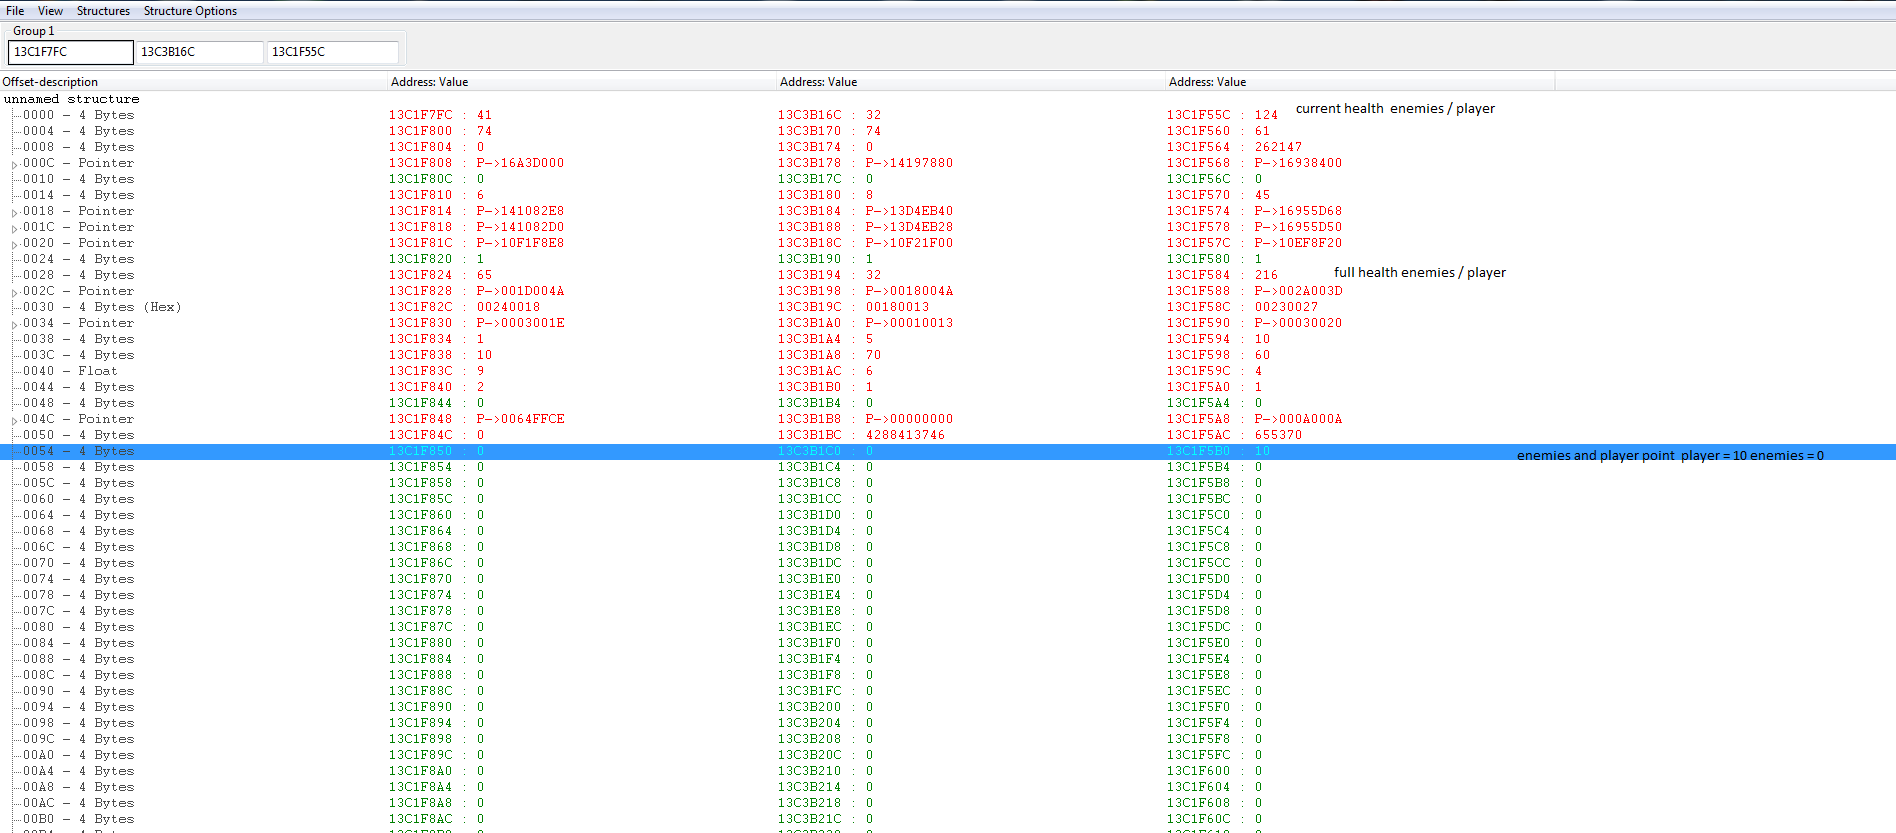Open the File menu

coord(15,11)
